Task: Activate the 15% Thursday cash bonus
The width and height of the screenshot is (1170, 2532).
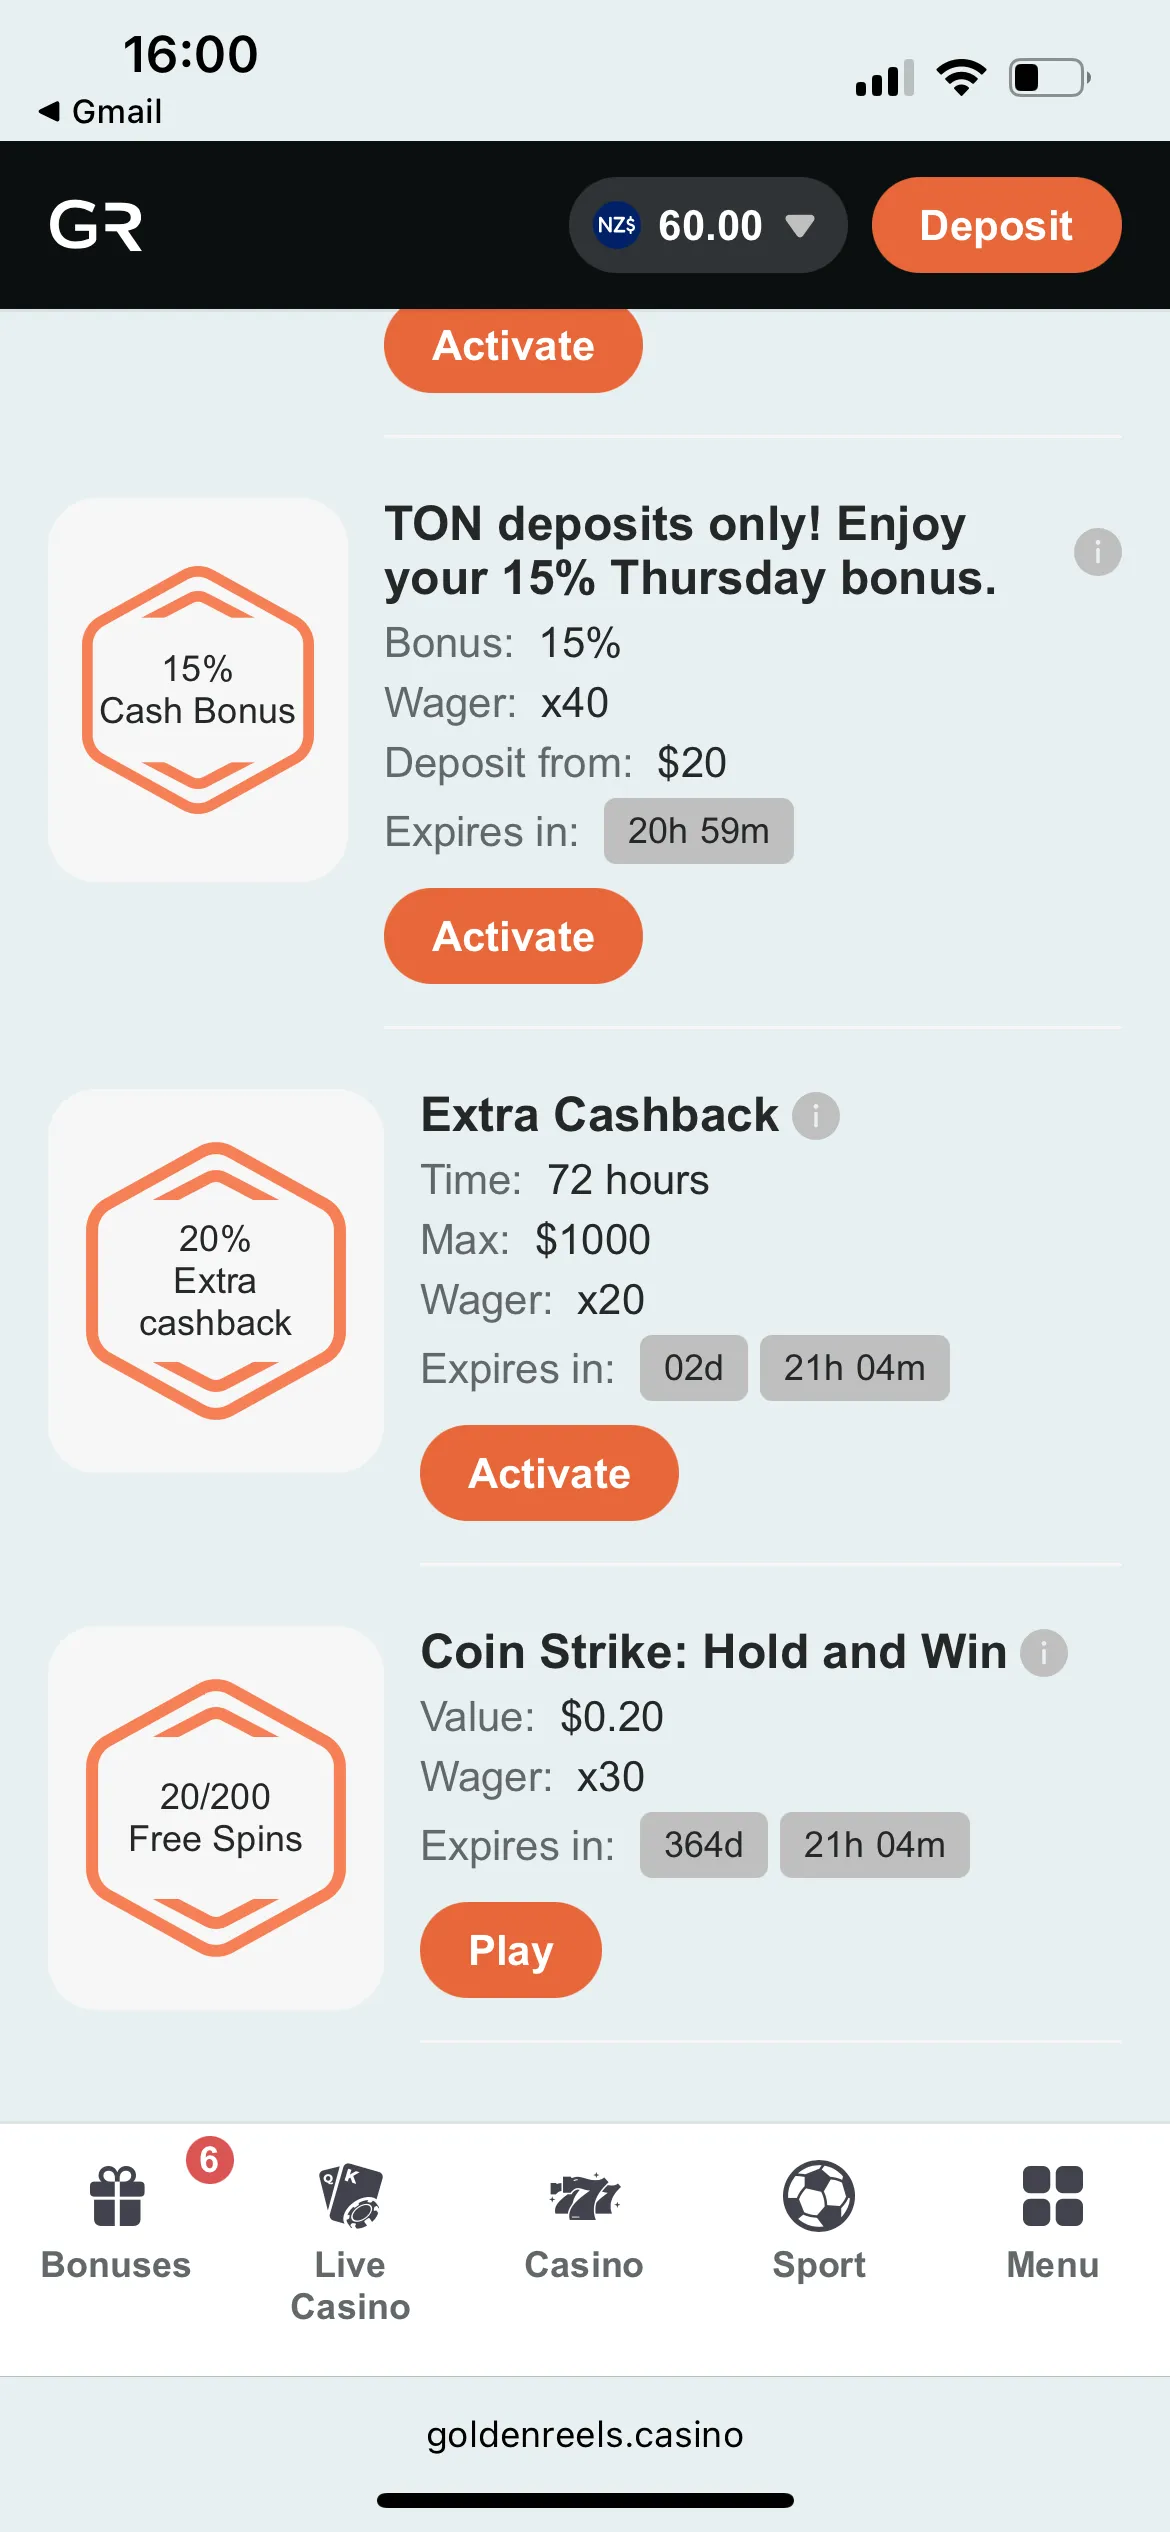Action: [513, 936]
